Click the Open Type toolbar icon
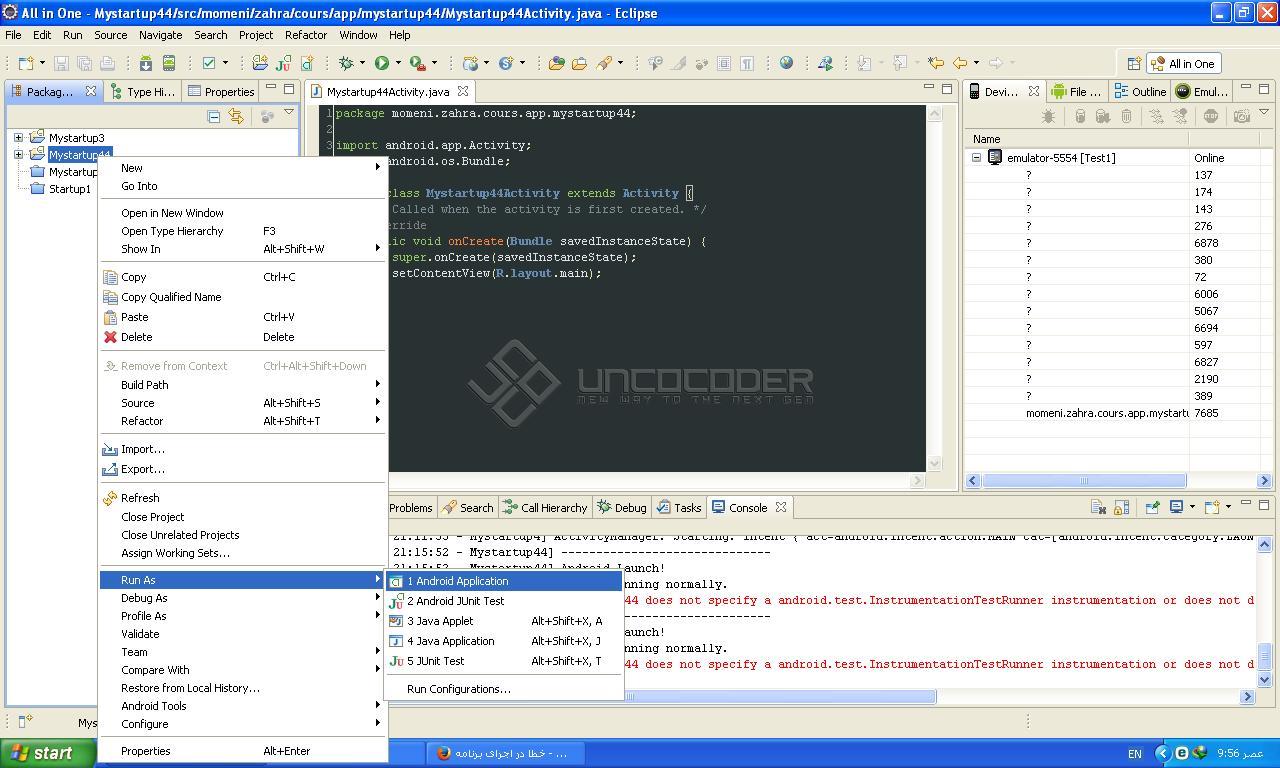Image resolution: width=1280 pixels, height=768 pixels. click(x=557, y=63)
